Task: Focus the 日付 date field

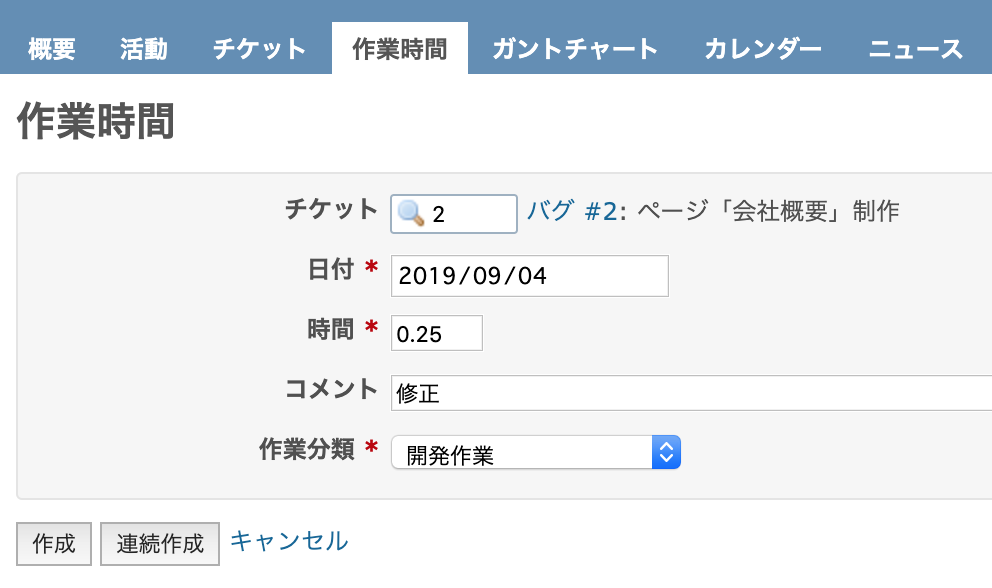Action: tap(530, 276)
